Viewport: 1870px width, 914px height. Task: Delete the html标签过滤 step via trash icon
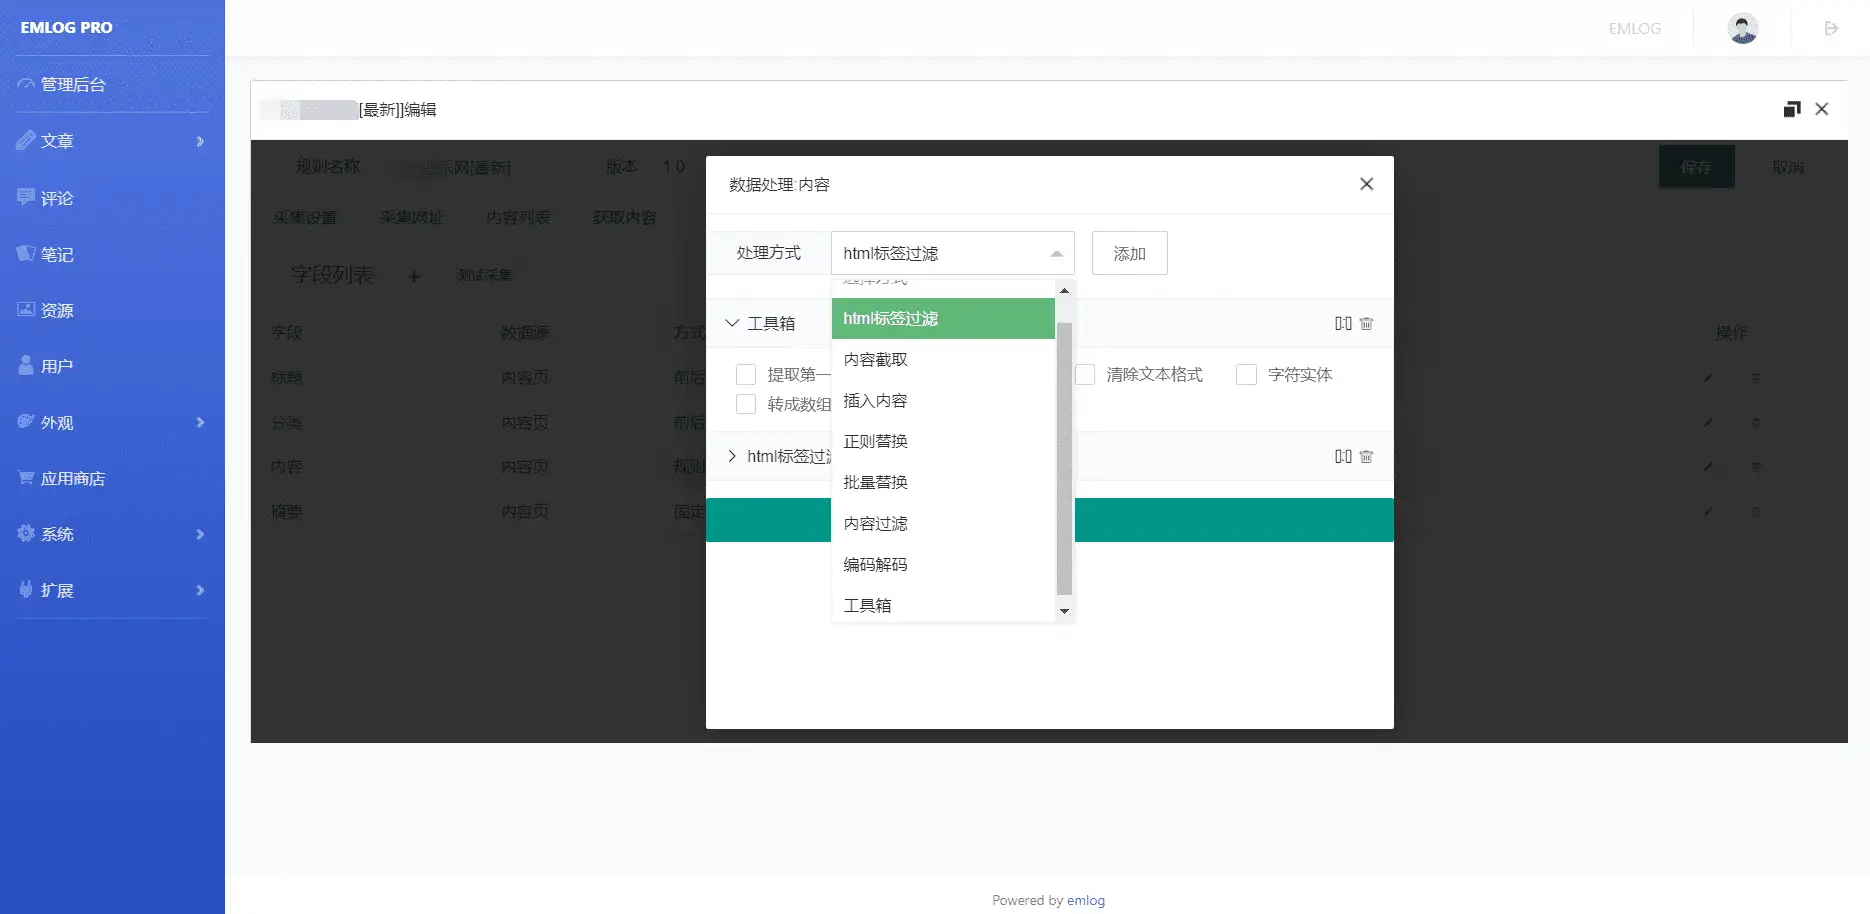1366,456
